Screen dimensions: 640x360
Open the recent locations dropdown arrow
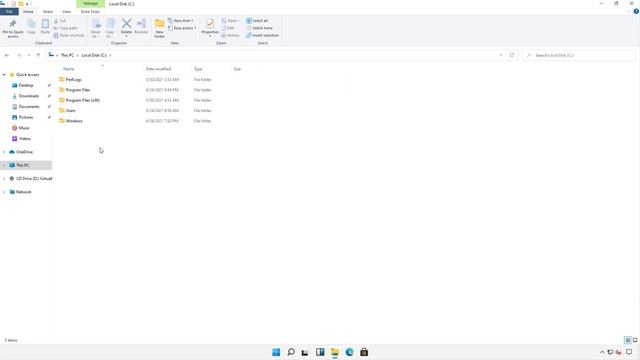click(29, 55)
